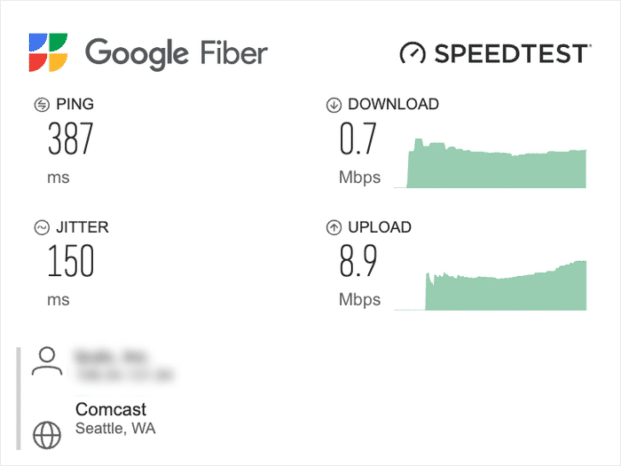621x466 pixels.
Task: Click the DOWNLOAD label
Action: point(393,104)
